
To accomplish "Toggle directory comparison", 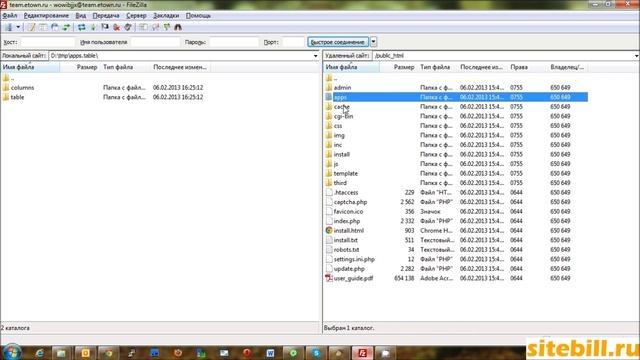I will (x=155, y=27).
